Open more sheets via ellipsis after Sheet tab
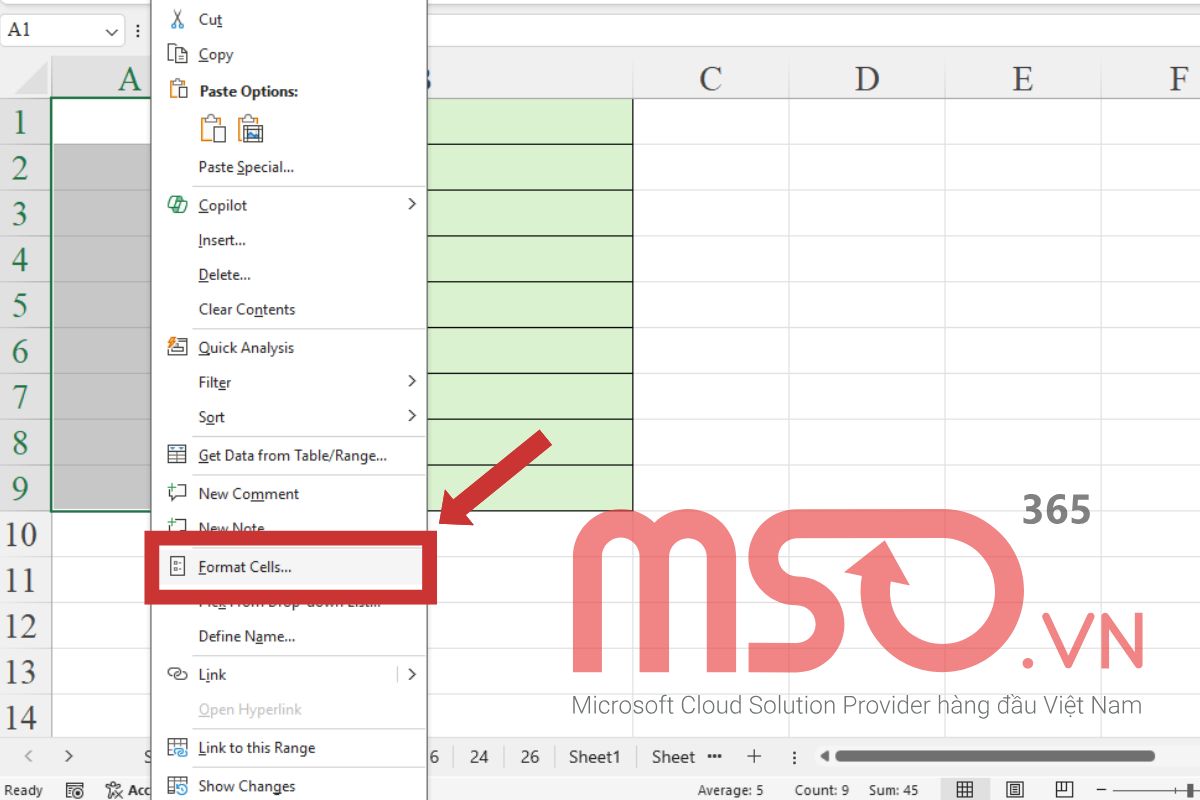The width and height of the screenshot is (1200, 800). click(714, 756)
